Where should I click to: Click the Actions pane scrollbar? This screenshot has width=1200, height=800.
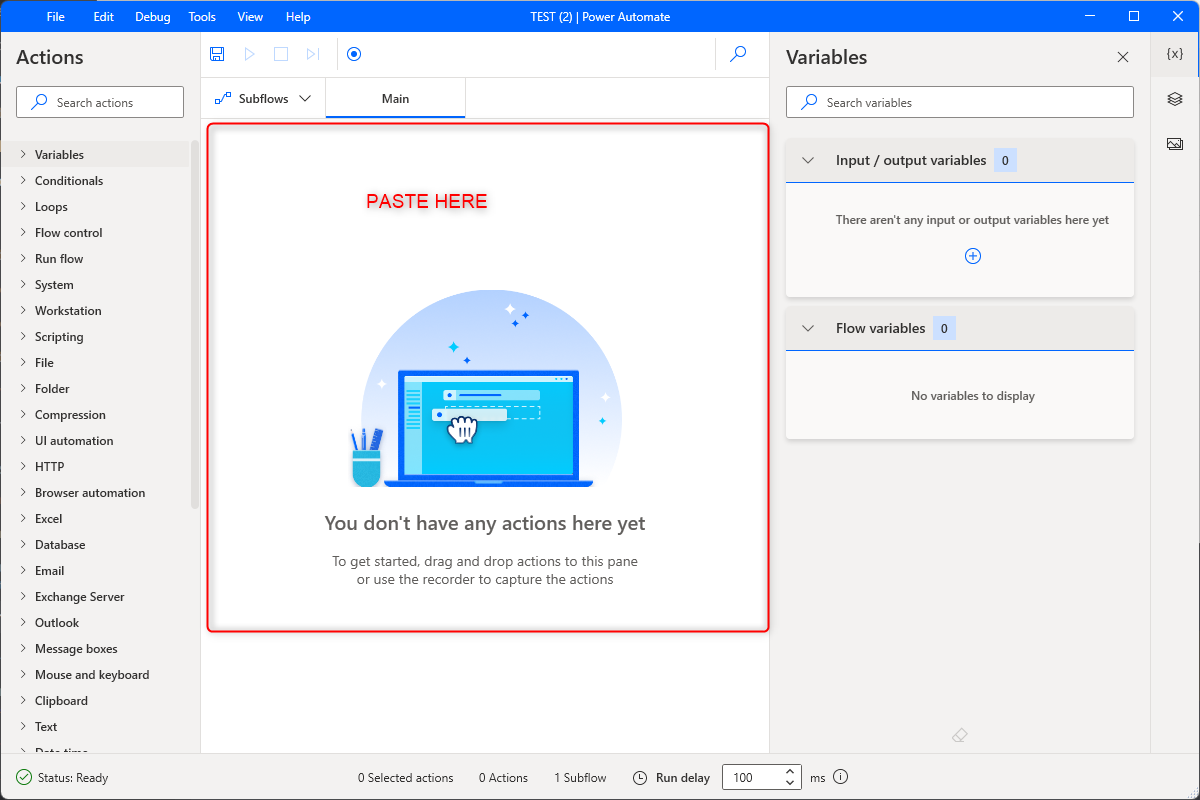pos(195,325)
